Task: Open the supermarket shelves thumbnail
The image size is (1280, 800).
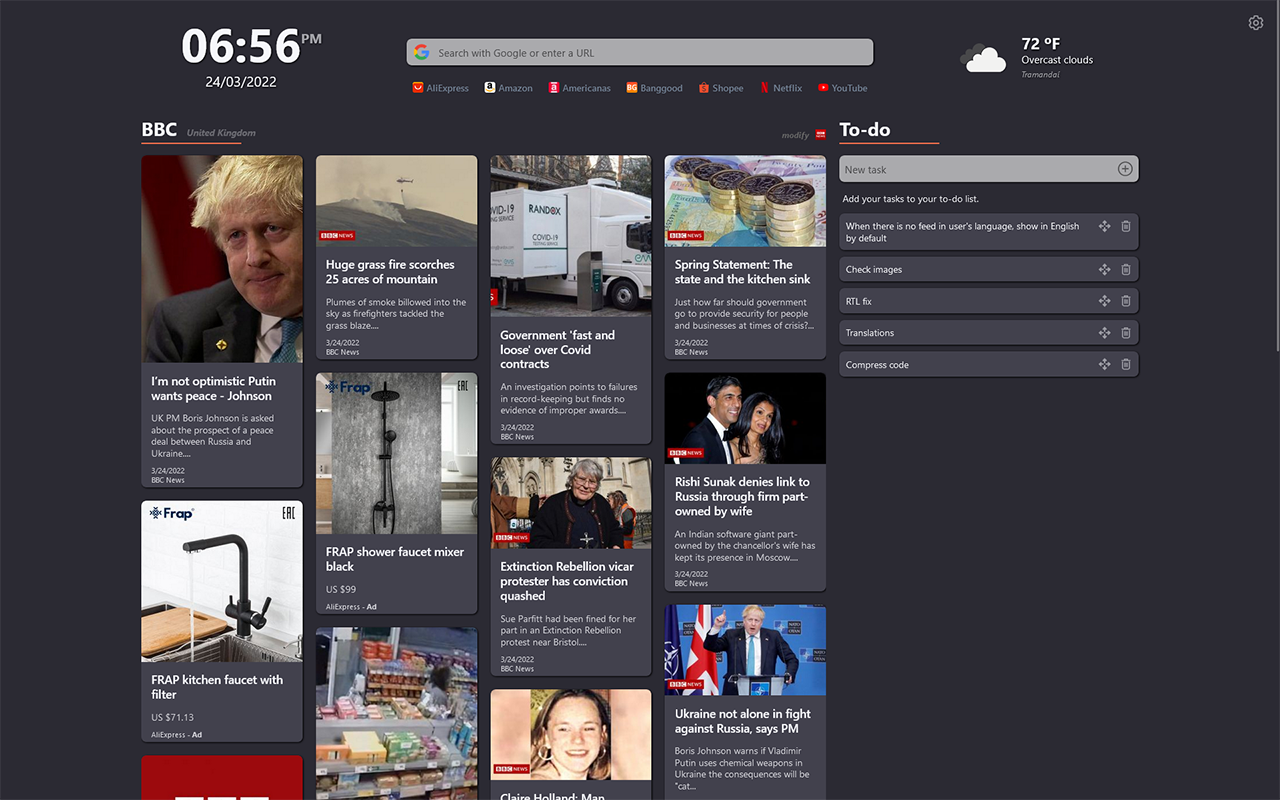Action: coord(397,713)
